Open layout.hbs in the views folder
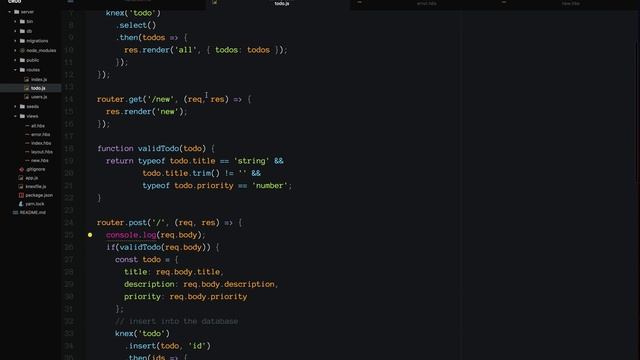The image size is (640, 360). pos(42,152)
